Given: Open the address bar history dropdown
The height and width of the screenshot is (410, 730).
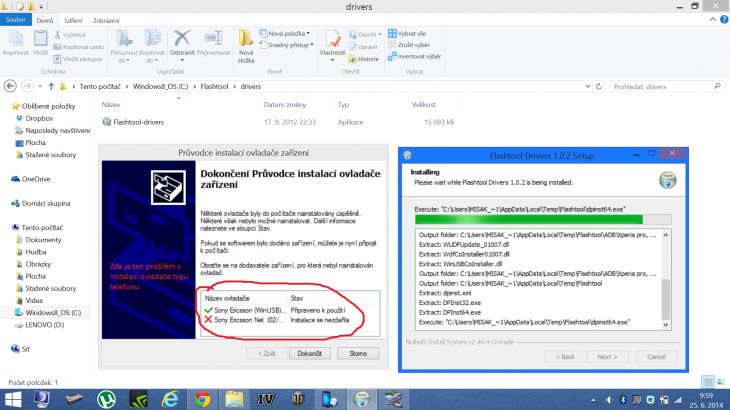Looking at the screenshot, I should click(588, 87).
